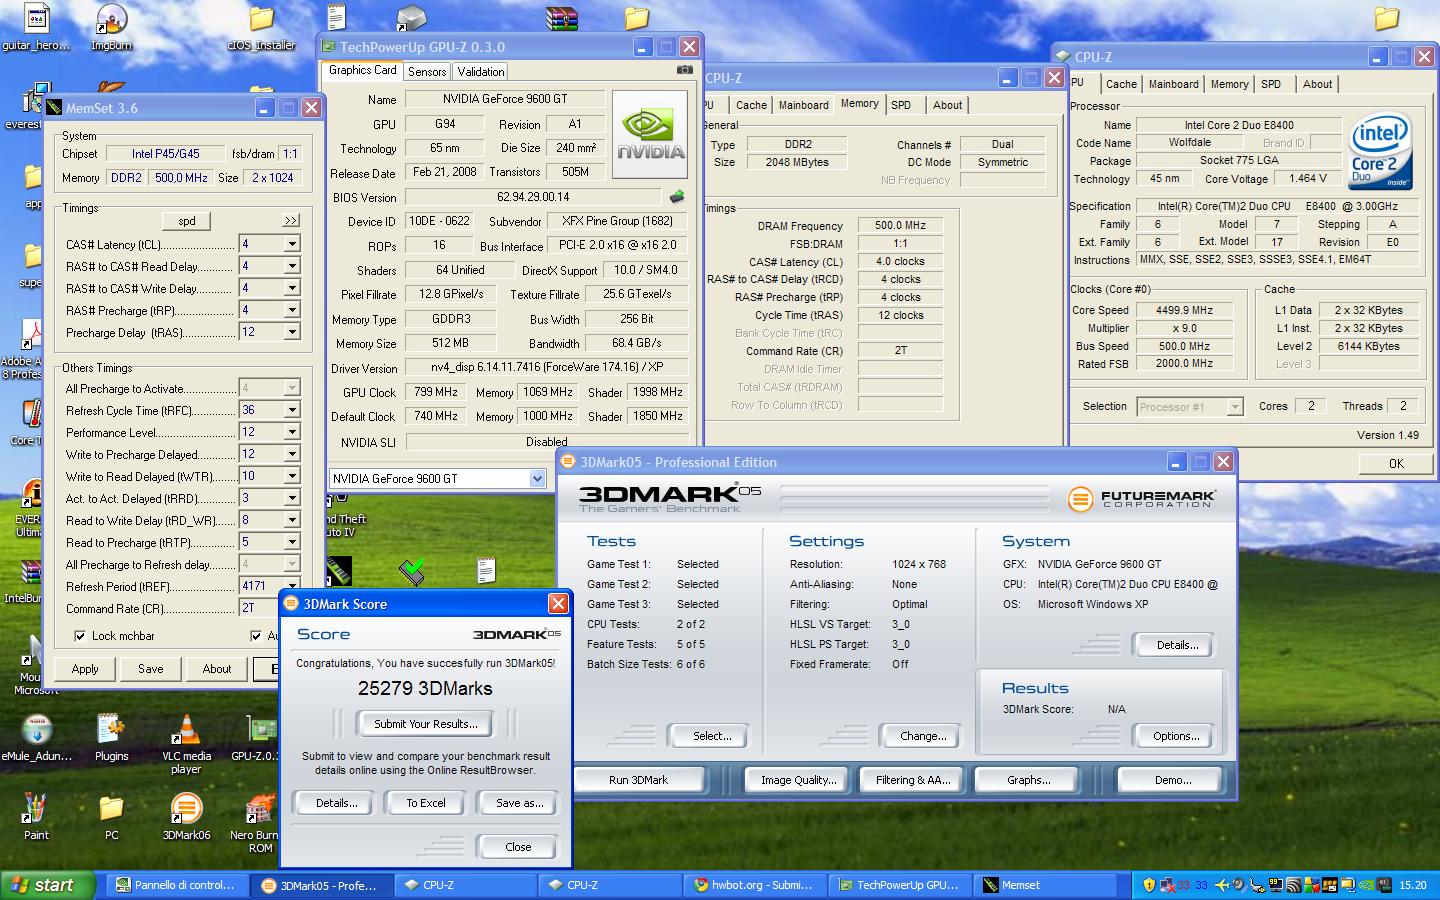The width and height of the screenshot is (1440, 900).
Task: Click the GPU-Z screenshot camera icon
Action: (684, 70)
